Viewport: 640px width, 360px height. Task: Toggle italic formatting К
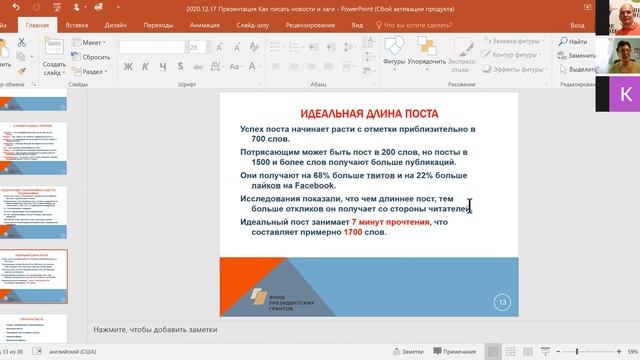coord(145,66)
